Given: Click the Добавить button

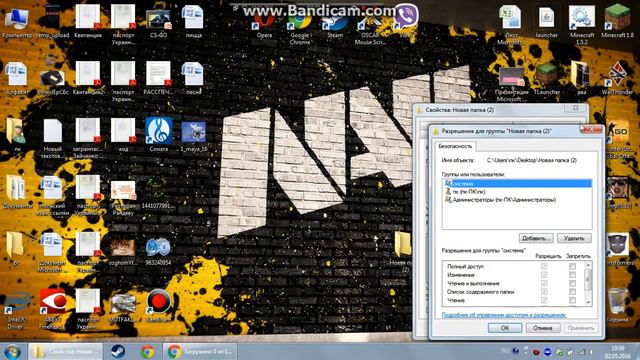Looking at the screenshot, I should [x=536, y=238].
